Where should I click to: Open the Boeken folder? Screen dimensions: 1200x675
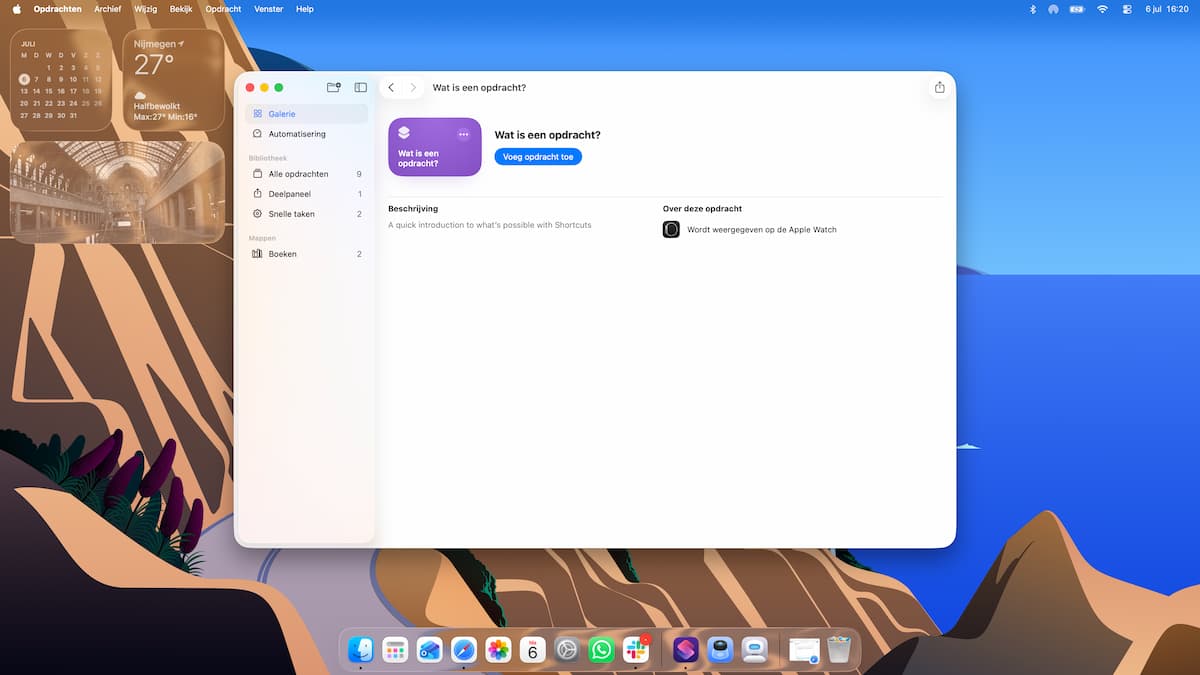(306, 254)
